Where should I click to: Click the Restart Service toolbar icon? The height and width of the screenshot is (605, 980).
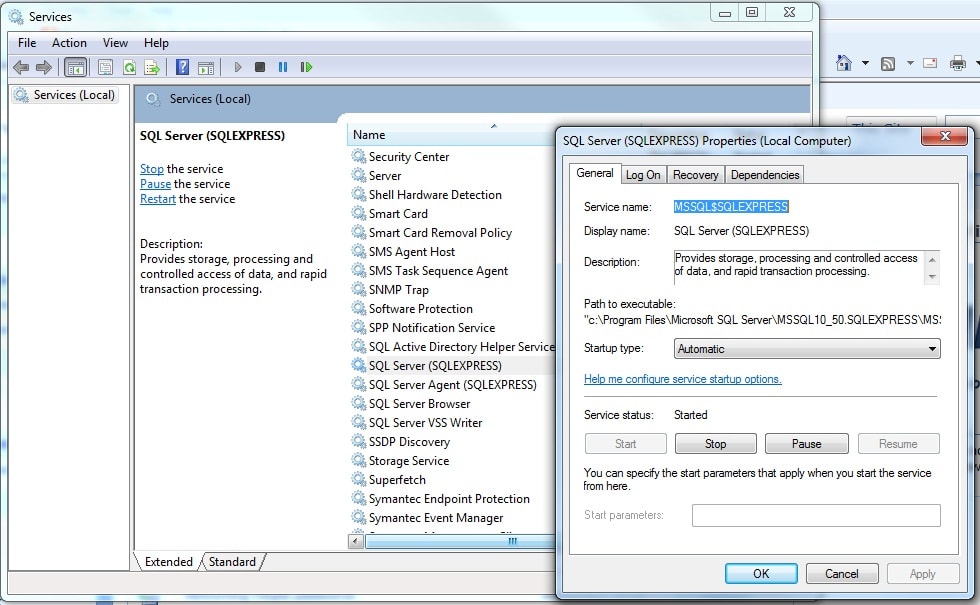coord(306,67)
